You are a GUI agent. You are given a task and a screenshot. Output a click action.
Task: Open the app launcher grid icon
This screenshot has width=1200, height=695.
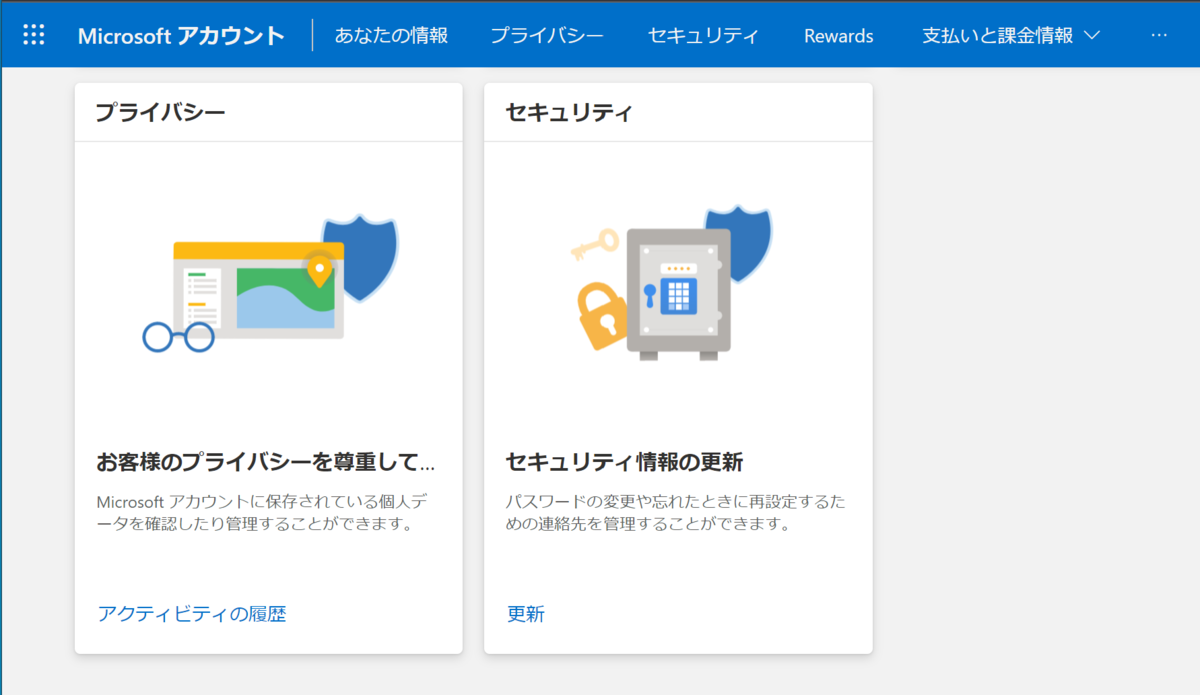pyautogui.click(x=33, y=34)
